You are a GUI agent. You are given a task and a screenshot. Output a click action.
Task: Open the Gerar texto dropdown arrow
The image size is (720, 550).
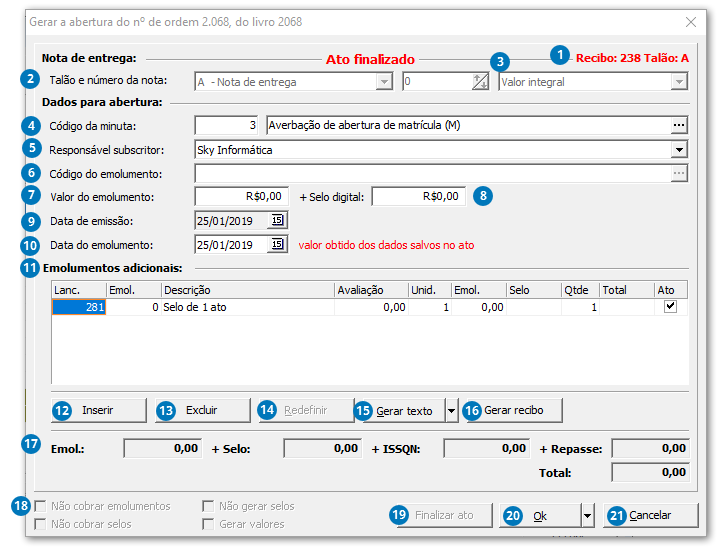click(x=452, y=410)
